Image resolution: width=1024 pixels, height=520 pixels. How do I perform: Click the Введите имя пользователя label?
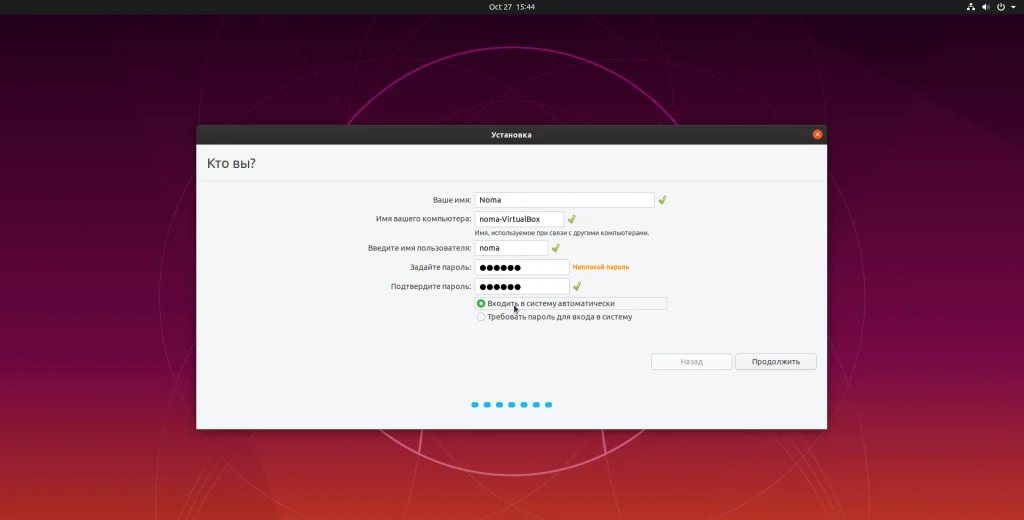pos(419,248)
